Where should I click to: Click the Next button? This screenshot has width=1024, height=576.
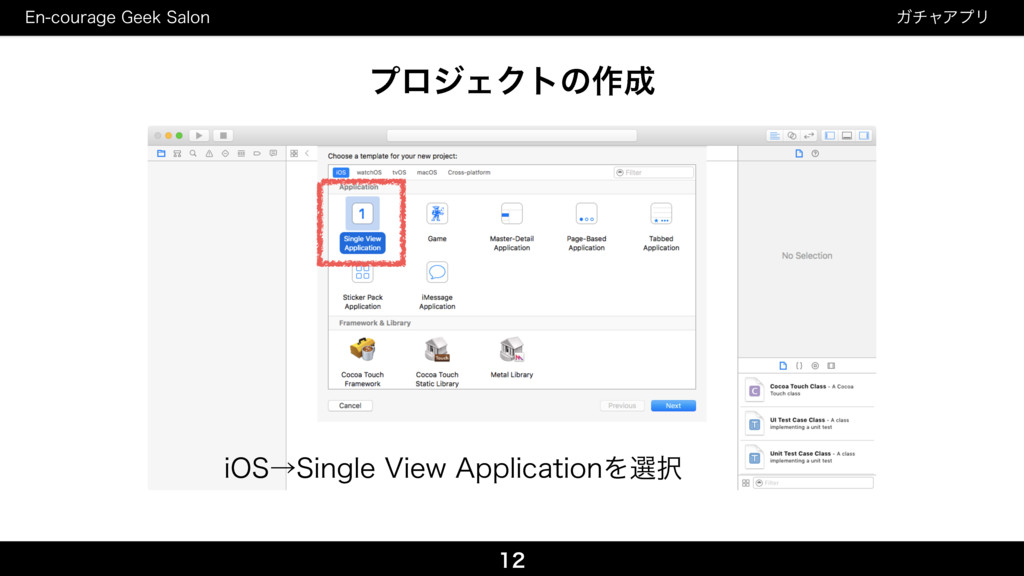pos(673,406)
